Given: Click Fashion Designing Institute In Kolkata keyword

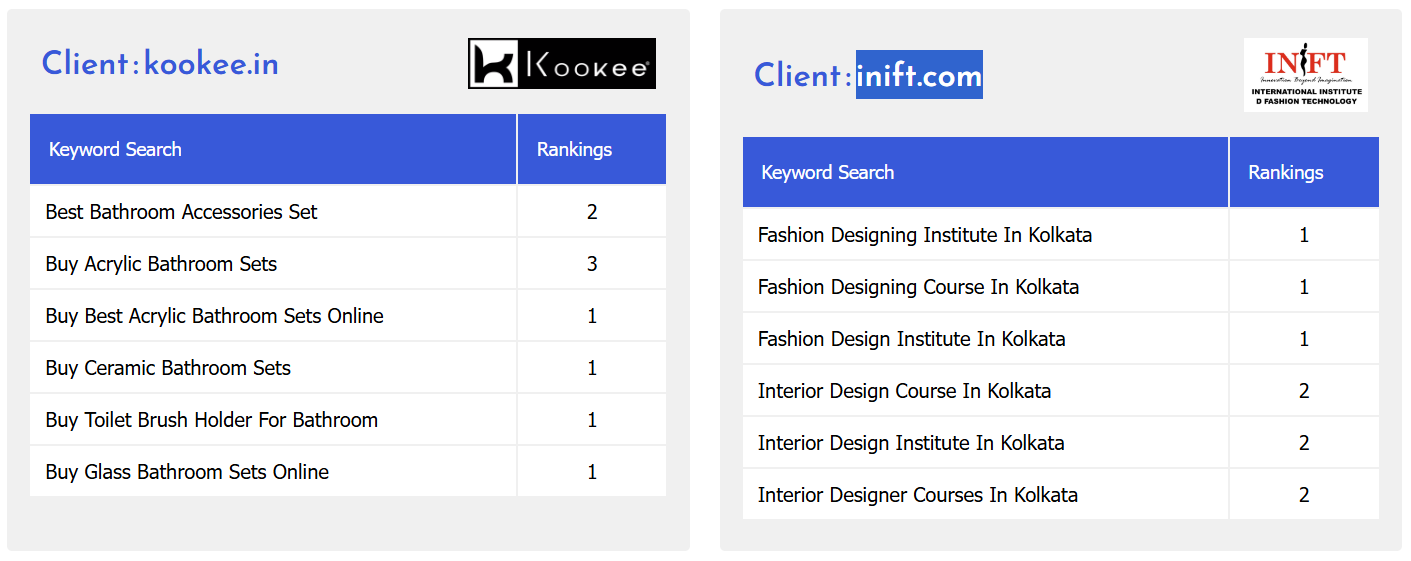Looking at the screenshot, I should pos(924,235).
